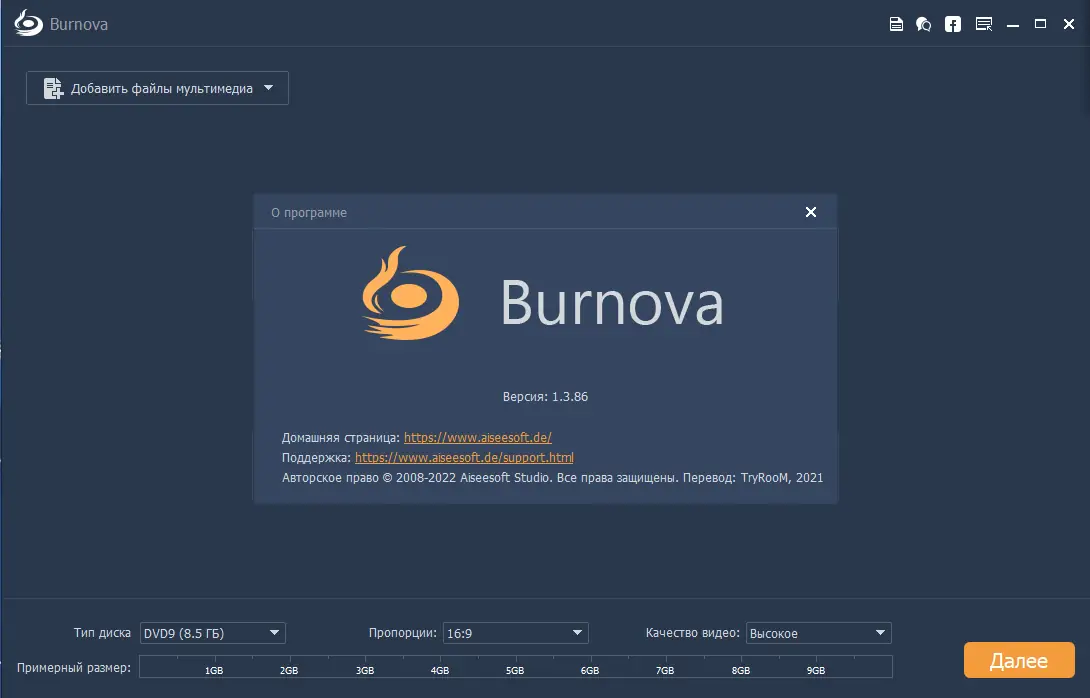Click the Версия: 1.3.86 text
The image size is (1090, 698).
pyautogui.click(x=545, y=396)
